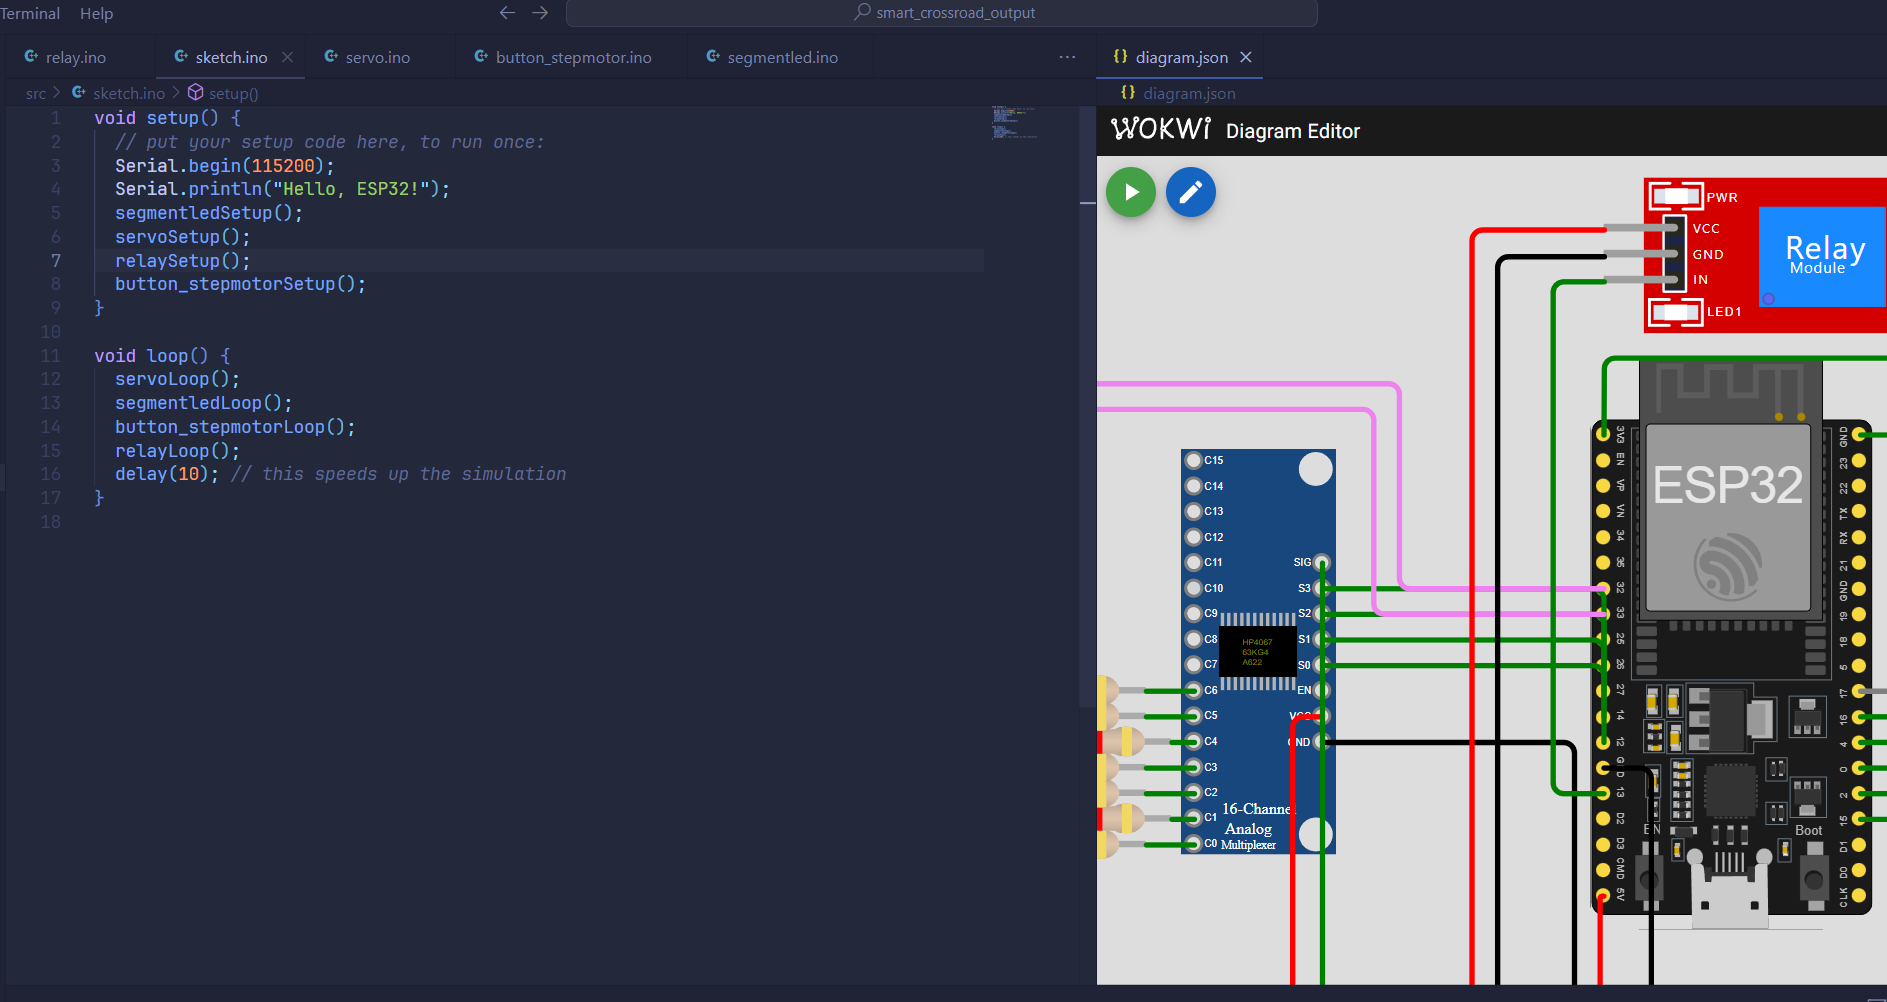Open the Help menu
Image resolution: width=1887 pixels, height=1002 pixels.
point(96,13)
